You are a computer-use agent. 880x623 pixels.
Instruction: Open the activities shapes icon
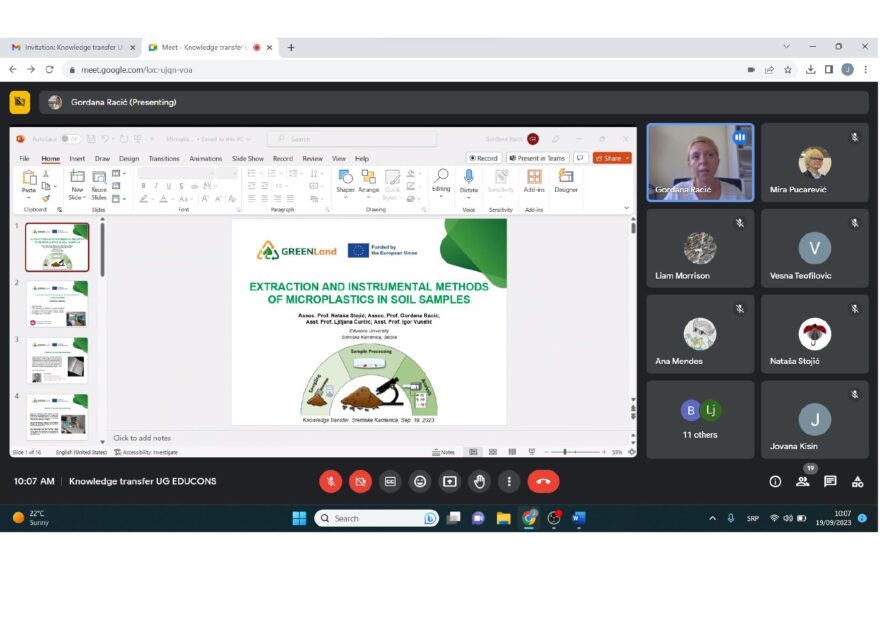(x=857, y=482)
